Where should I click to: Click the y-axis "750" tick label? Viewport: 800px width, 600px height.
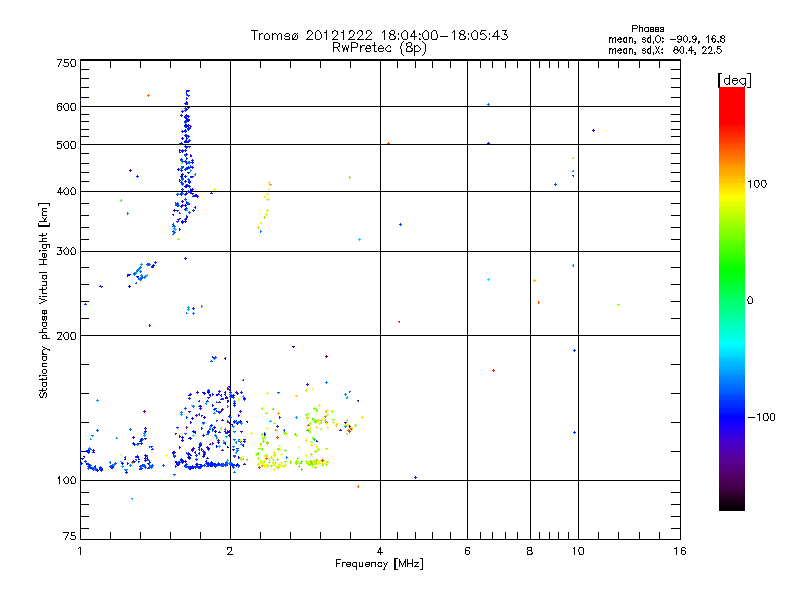[66, 63]
